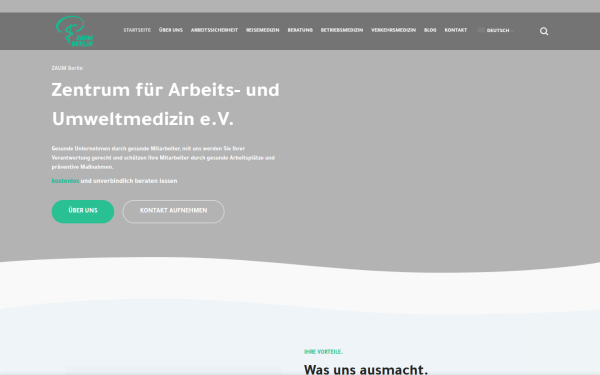This screenshot has width=600, height=375.
Task: Click the German flag icon beside Deutsch
Action: [481, 30]
